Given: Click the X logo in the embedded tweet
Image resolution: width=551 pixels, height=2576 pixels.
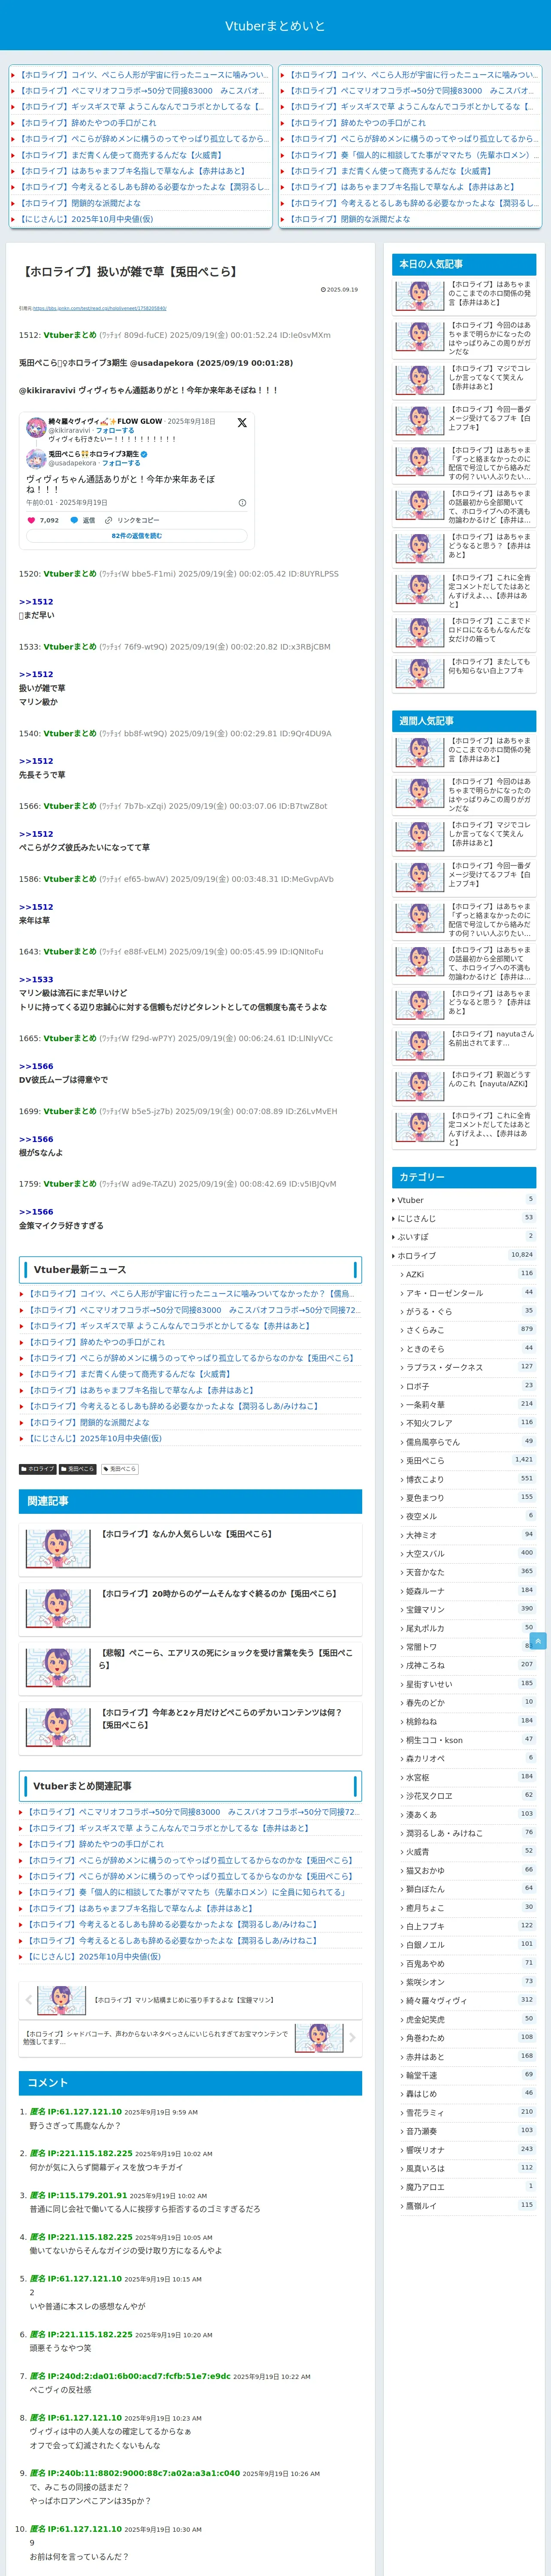Looking at the screenshot, I should pos(242,423).
